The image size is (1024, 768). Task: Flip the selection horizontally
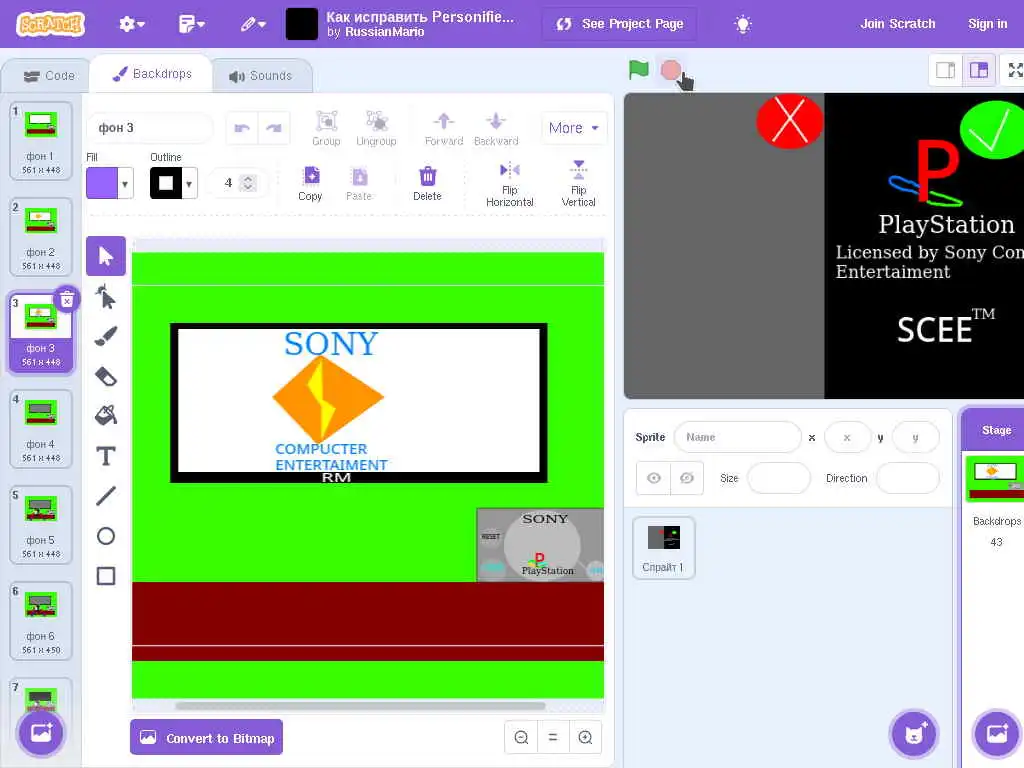(x=510, y=184)
